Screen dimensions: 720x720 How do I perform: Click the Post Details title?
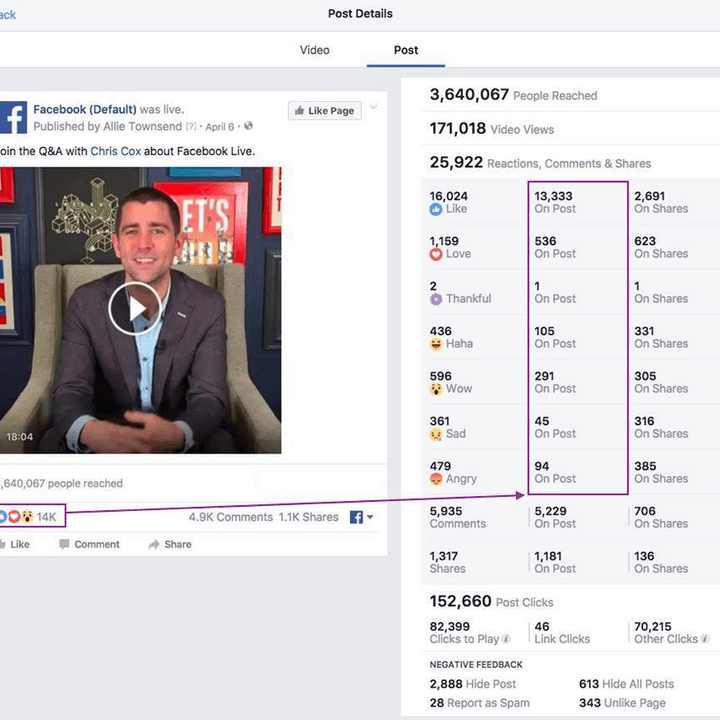(360, 14)
